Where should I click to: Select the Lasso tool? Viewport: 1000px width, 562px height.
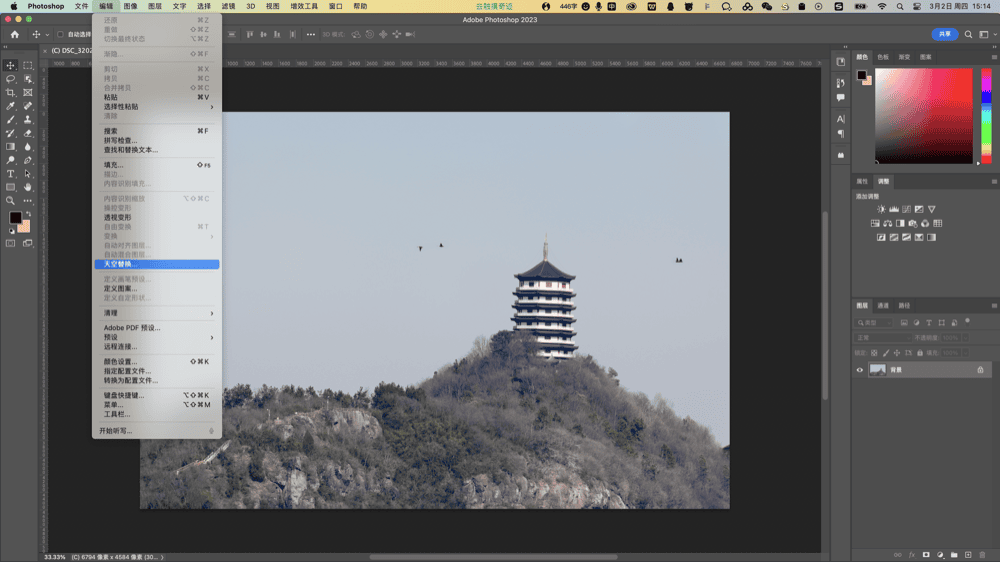pyautogui.click(x=11, y=79)
